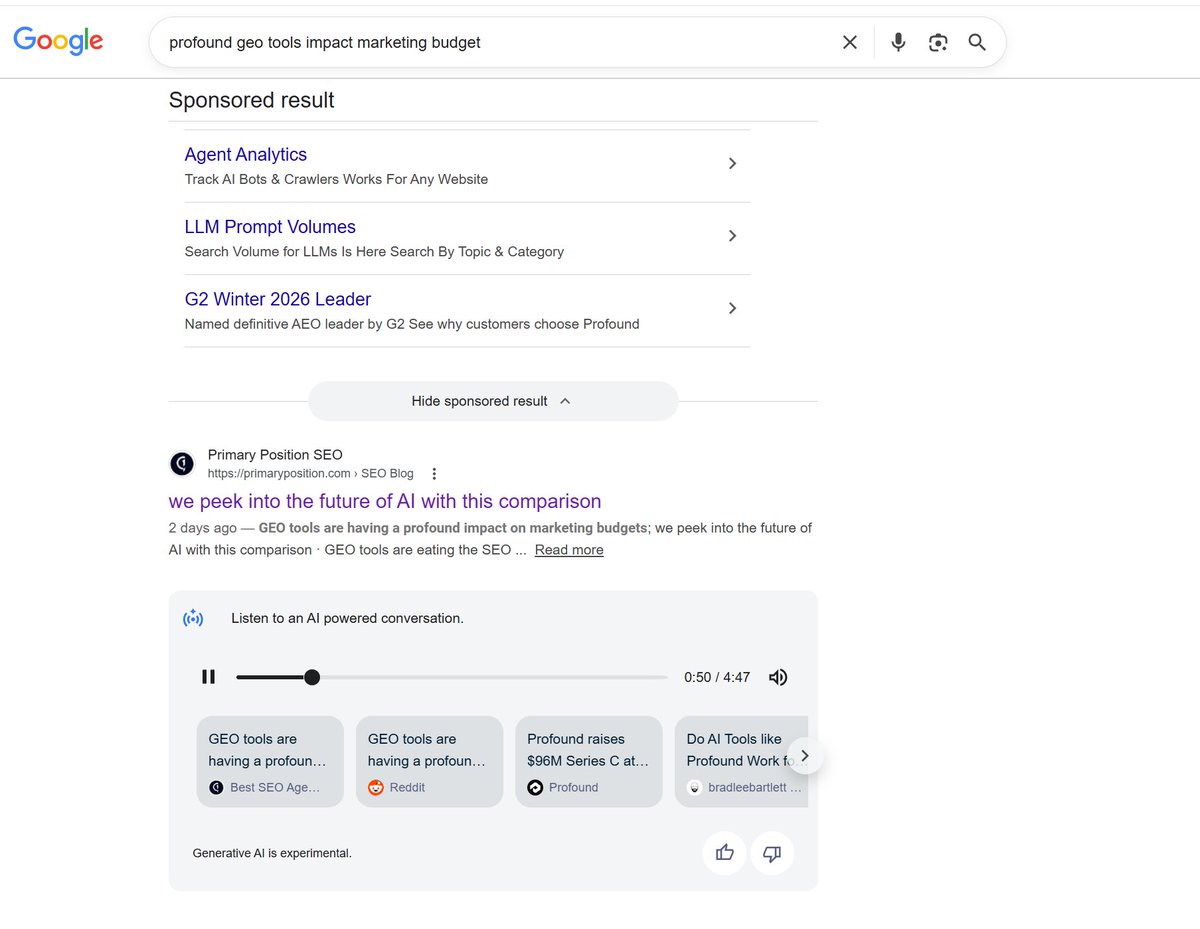Image resolution: width=1200 pixels, height=929 pixels.
Task: Click the Primary Position SEO favicon
Action: (x=182, y=464)
